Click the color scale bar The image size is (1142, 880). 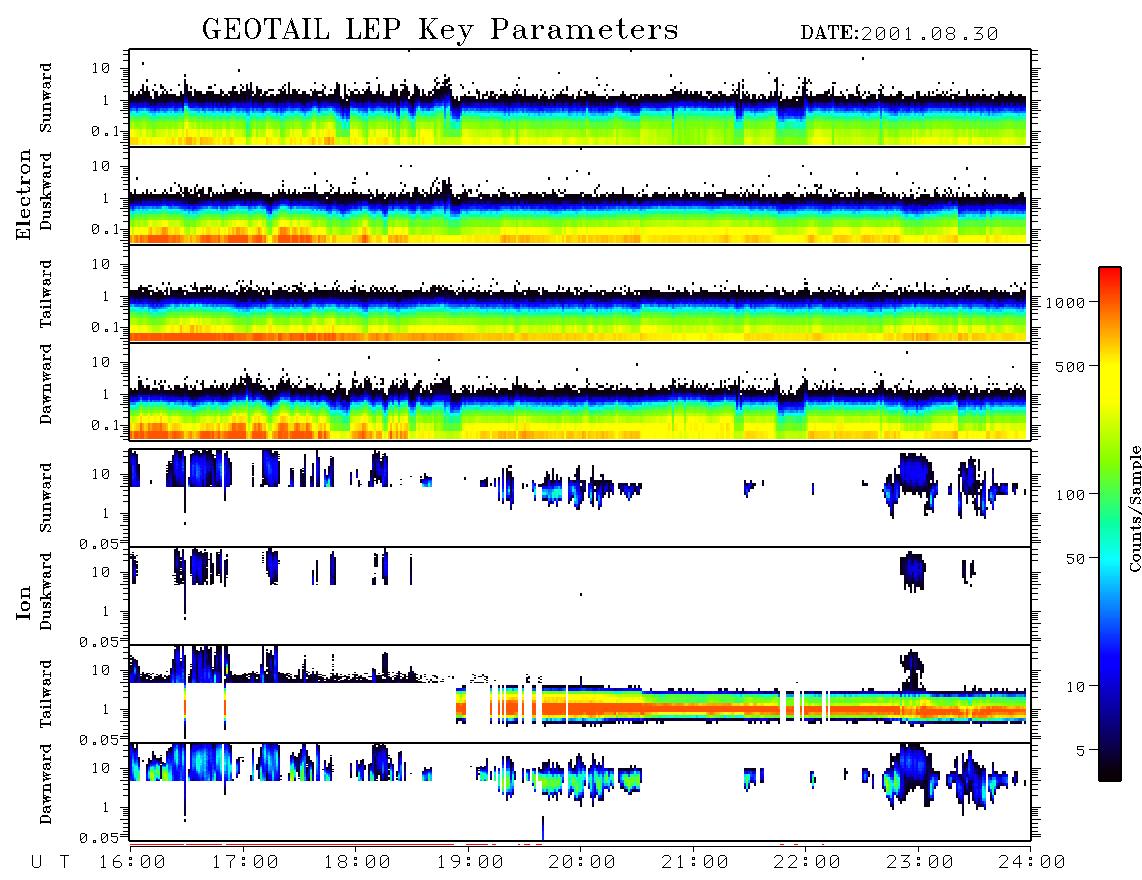(x=1109, y=524)
